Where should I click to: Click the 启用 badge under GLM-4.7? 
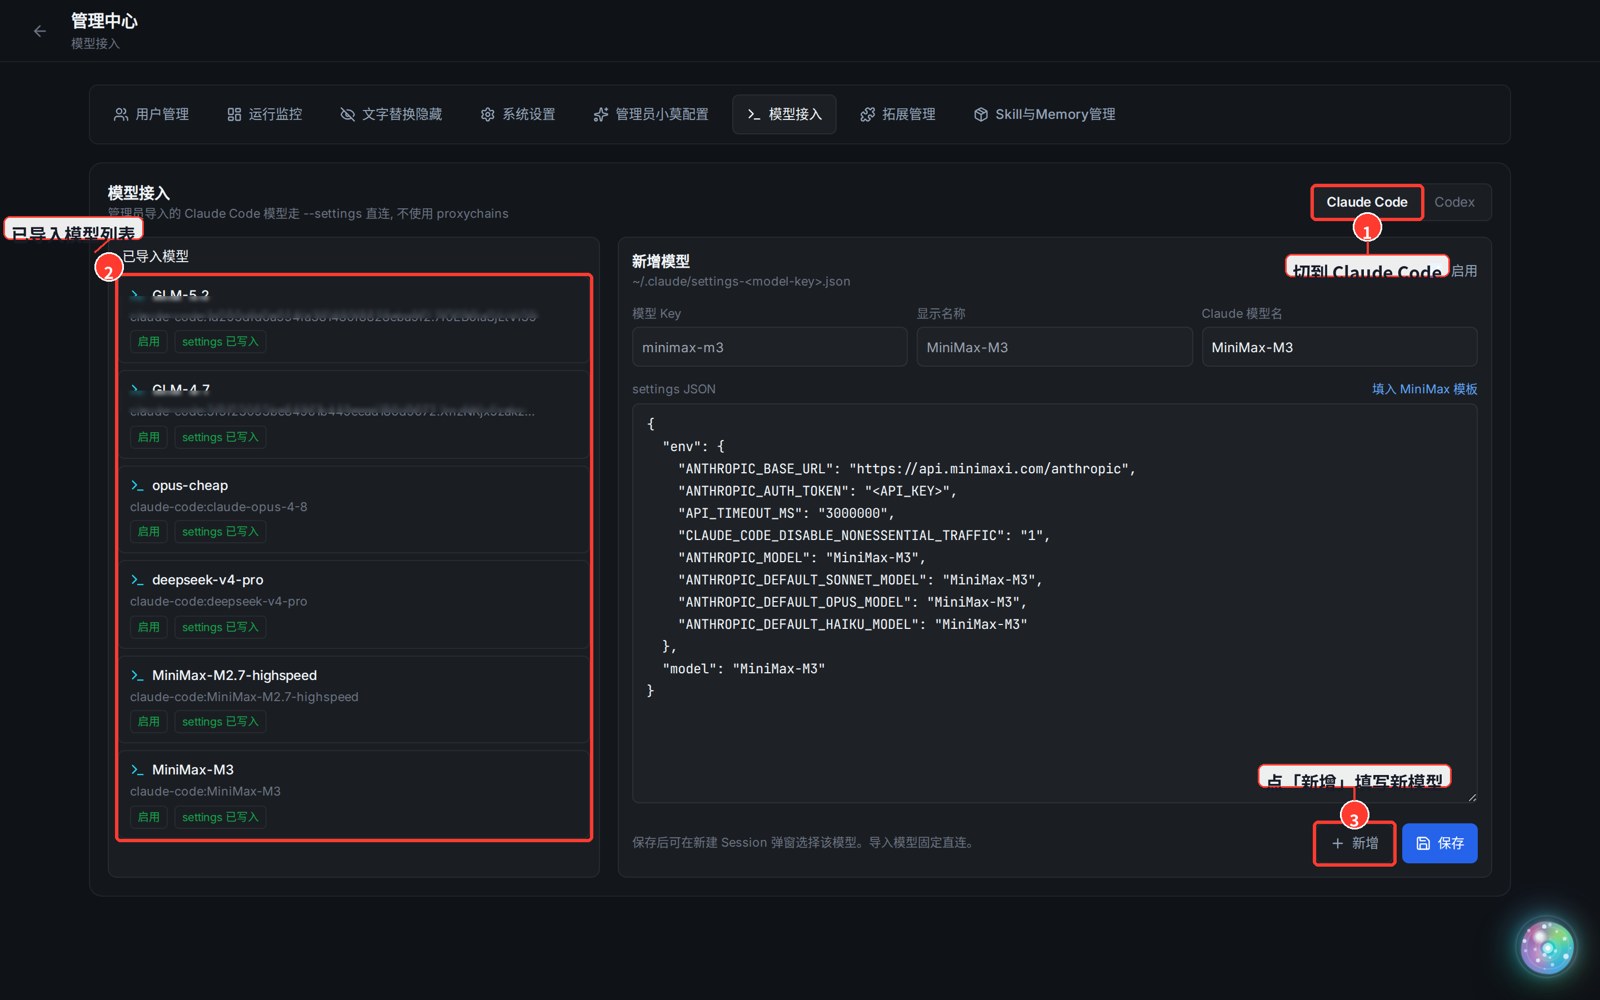tap(148, 437)
